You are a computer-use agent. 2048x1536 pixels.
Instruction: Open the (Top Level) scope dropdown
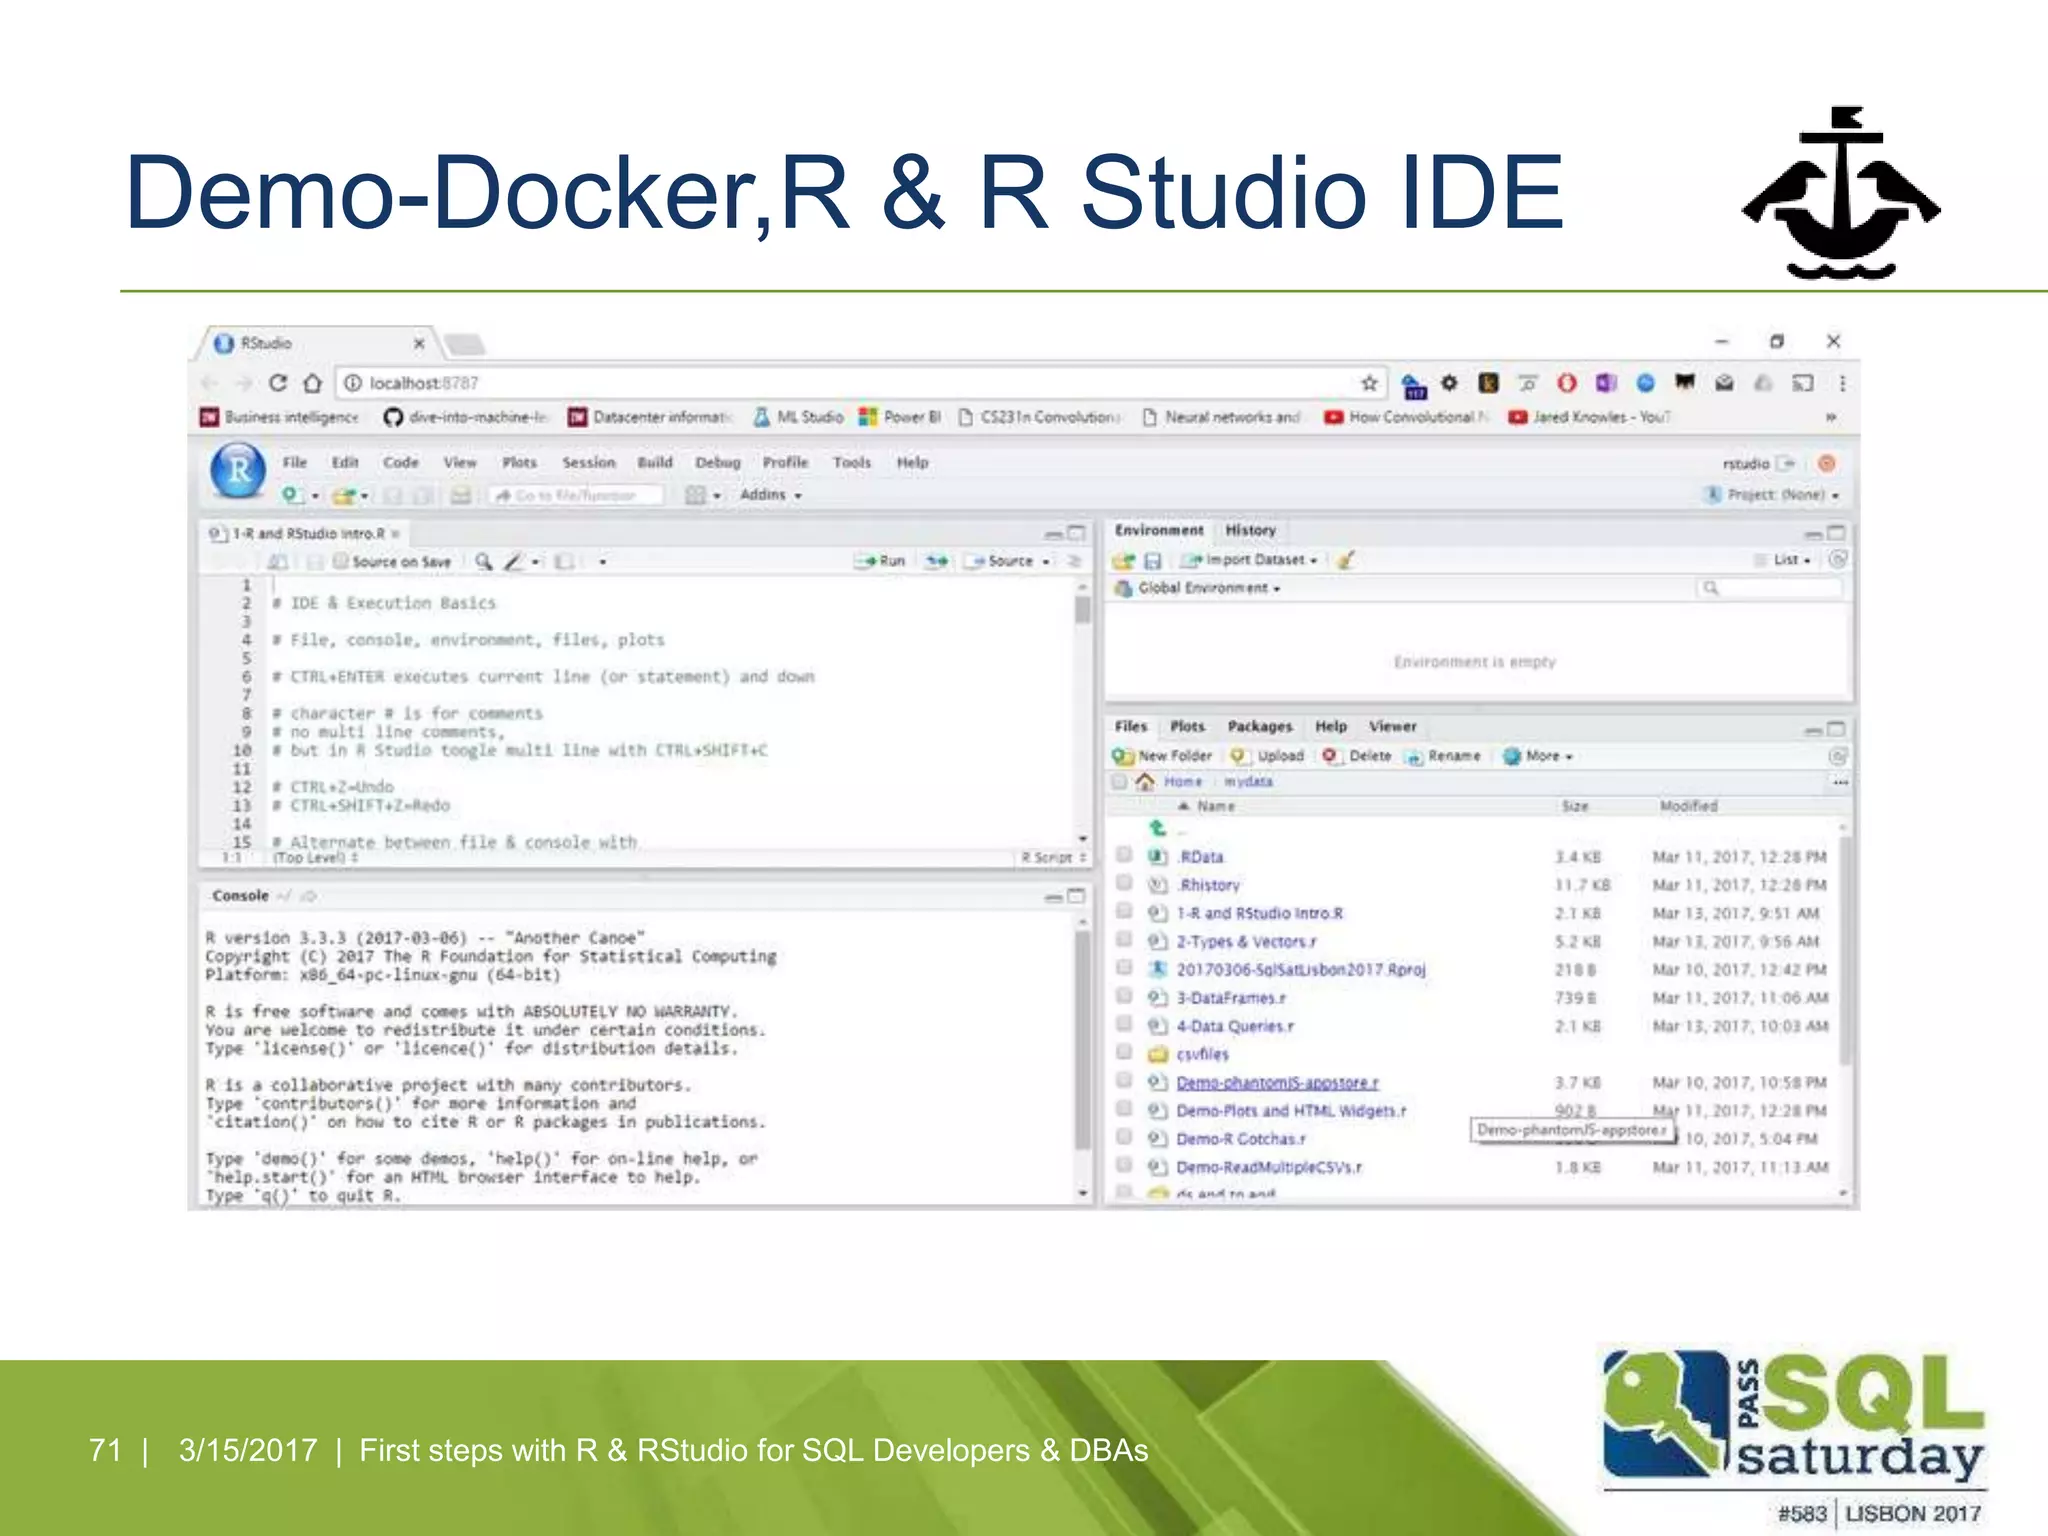coord(315,857)
